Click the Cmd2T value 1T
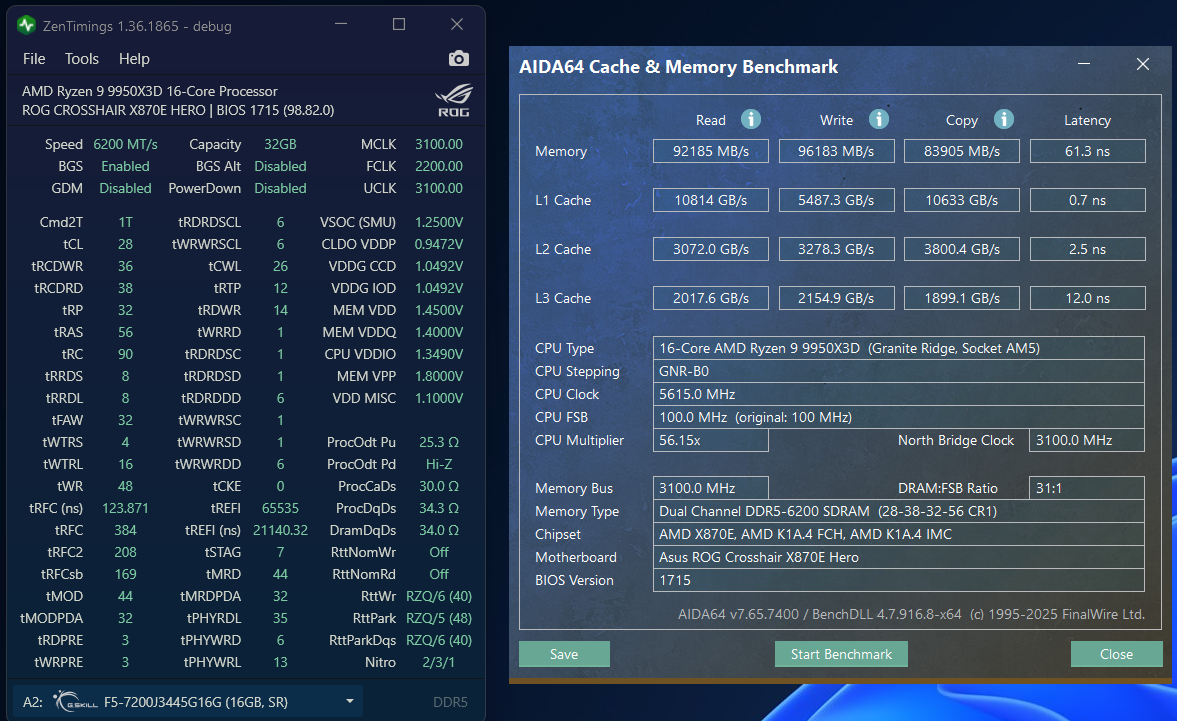This screenshot has width=1177, height=721. coord(125,222)
